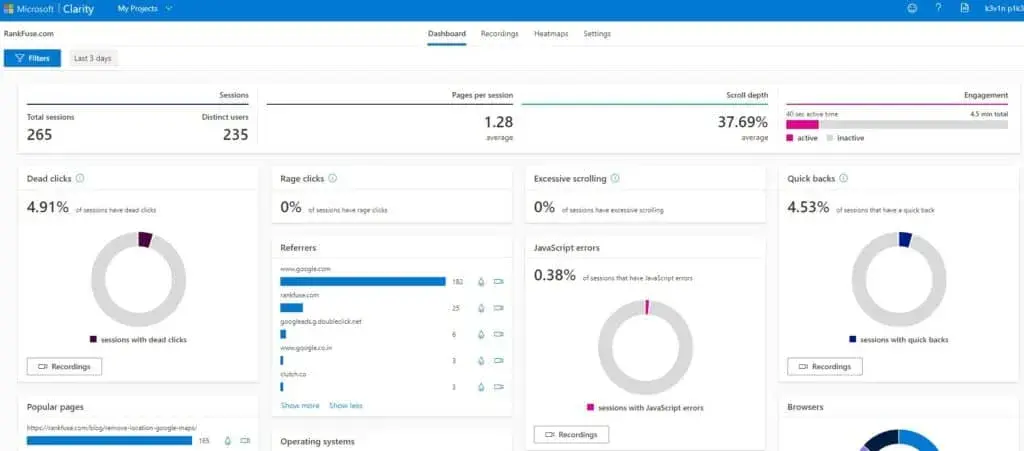Open heatmap for www.google.co.in referrer

(x=481, y=360)
